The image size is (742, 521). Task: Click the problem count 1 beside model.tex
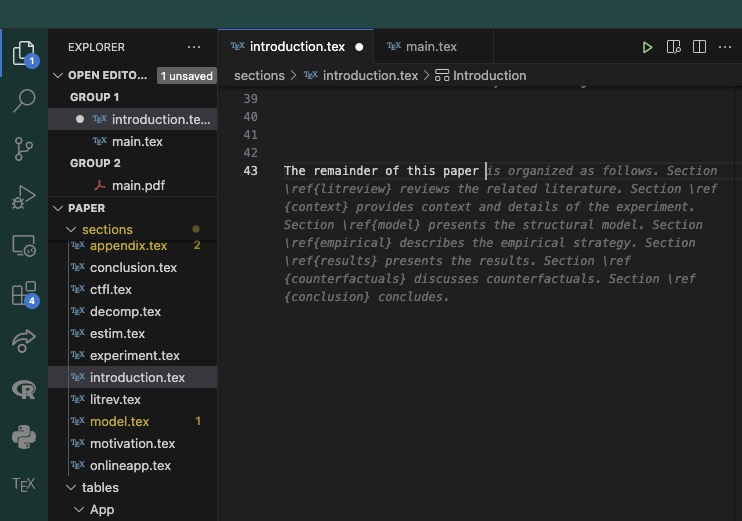click(x=198, y=421)
